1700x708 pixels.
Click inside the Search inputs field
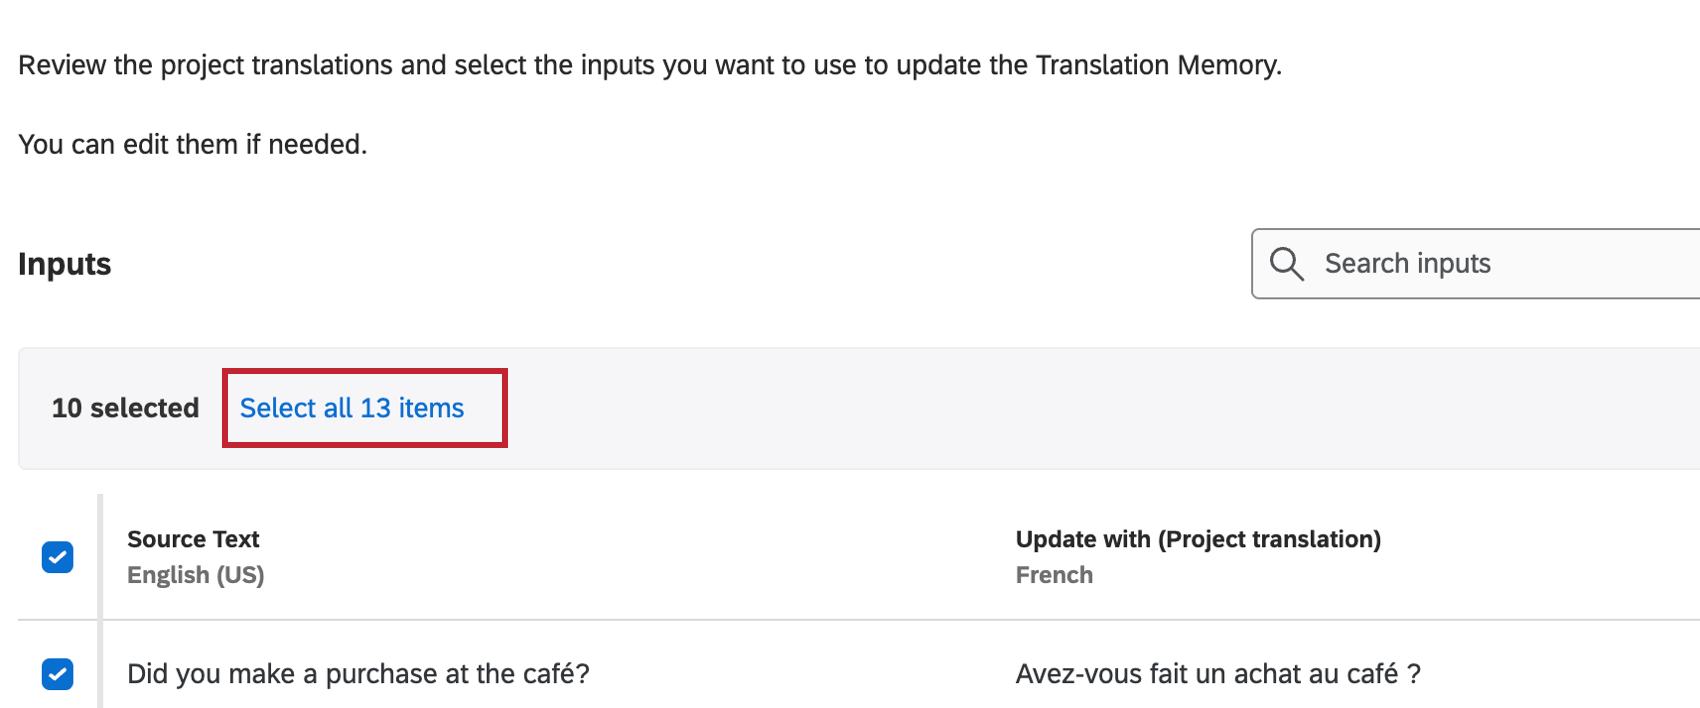point(1450,264)
